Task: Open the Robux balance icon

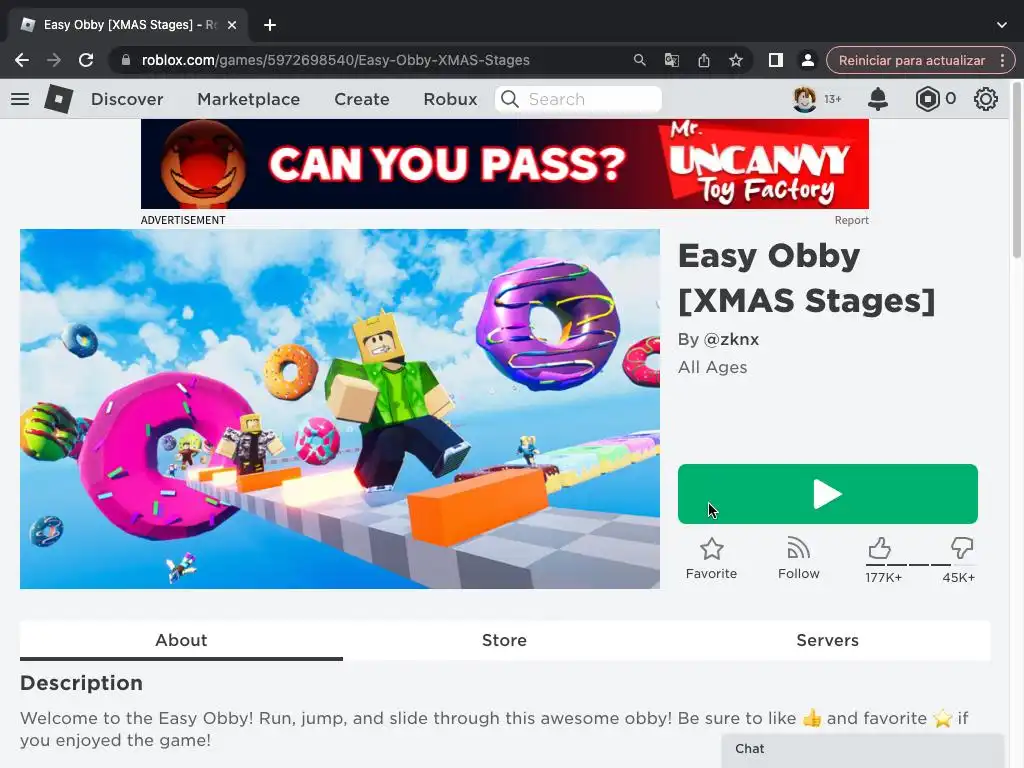Action: point(927,99)
